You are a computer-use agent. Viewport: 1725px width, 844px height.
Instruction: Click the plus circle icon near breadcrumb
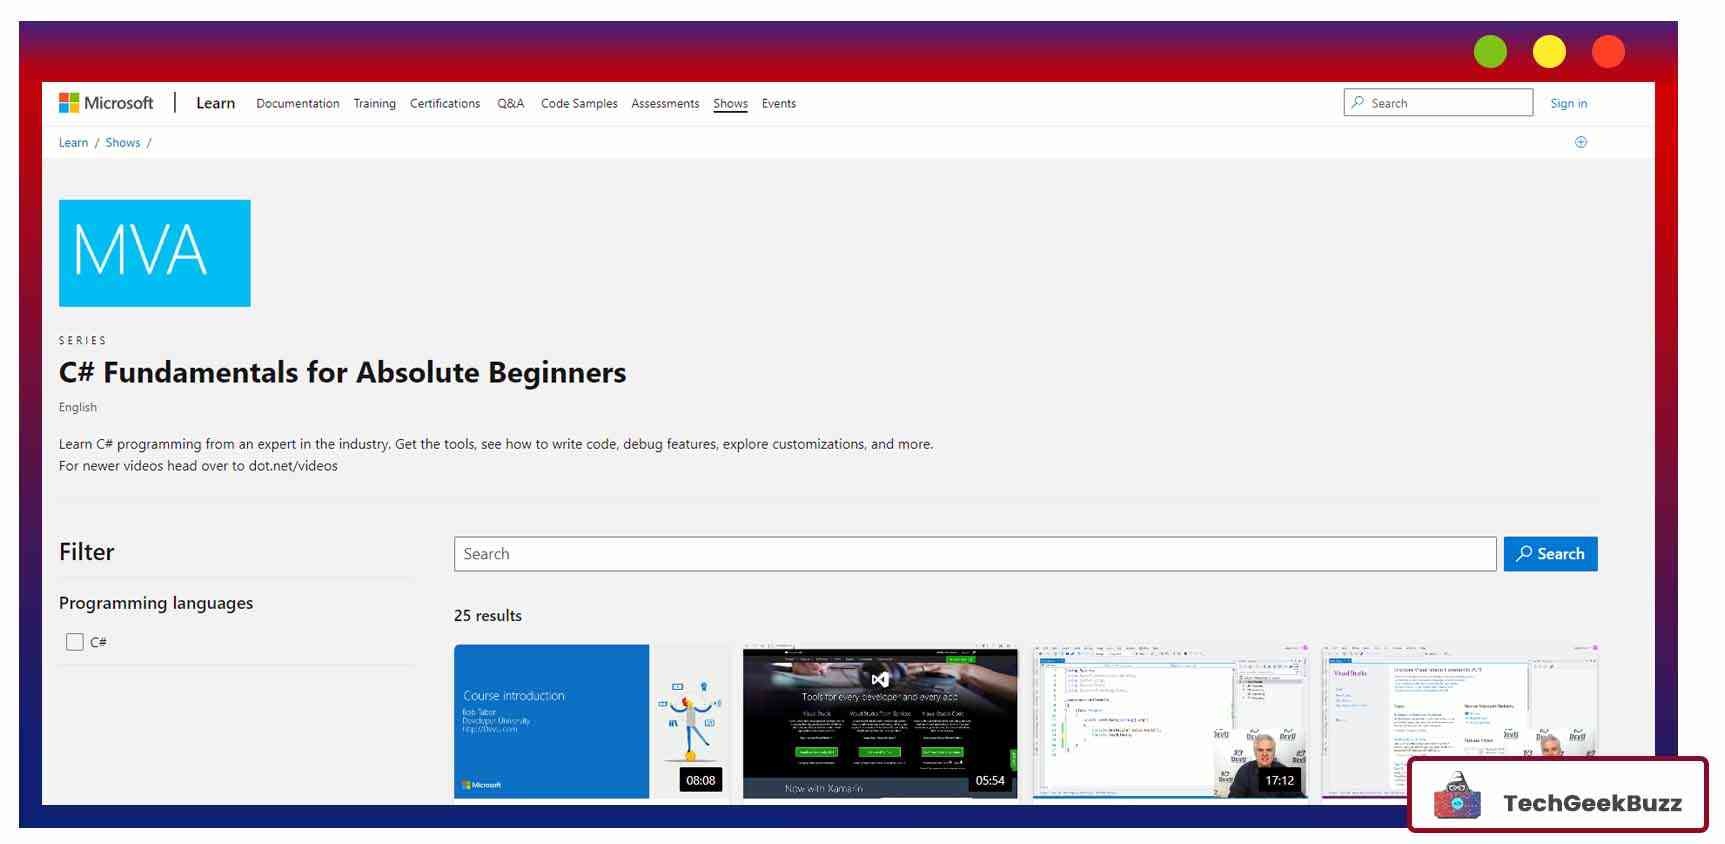[x=1581, y=142]
